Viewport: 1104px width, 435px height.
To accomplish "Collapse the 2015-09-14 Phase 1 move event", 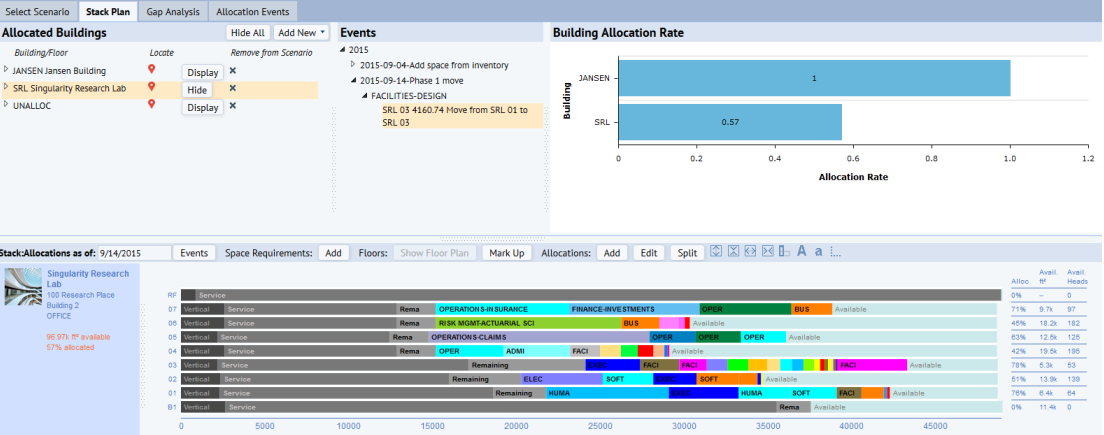I will 353,80.
